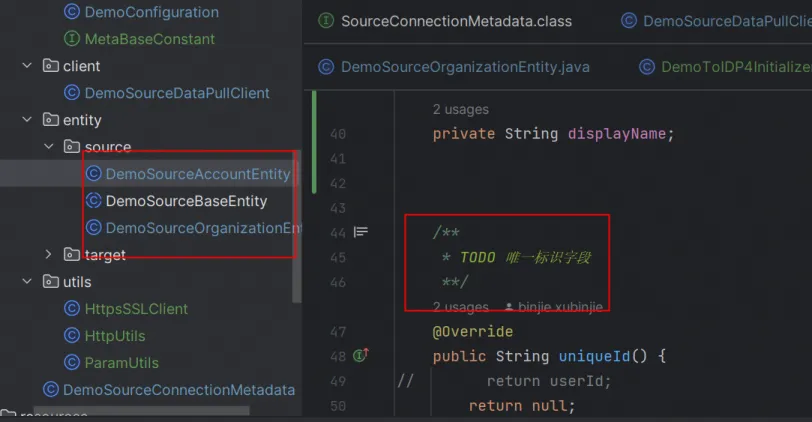812x422 pixels.
Task: Click DemoSourceOrganizationEntity tree class icon
Action: (93, 227)
